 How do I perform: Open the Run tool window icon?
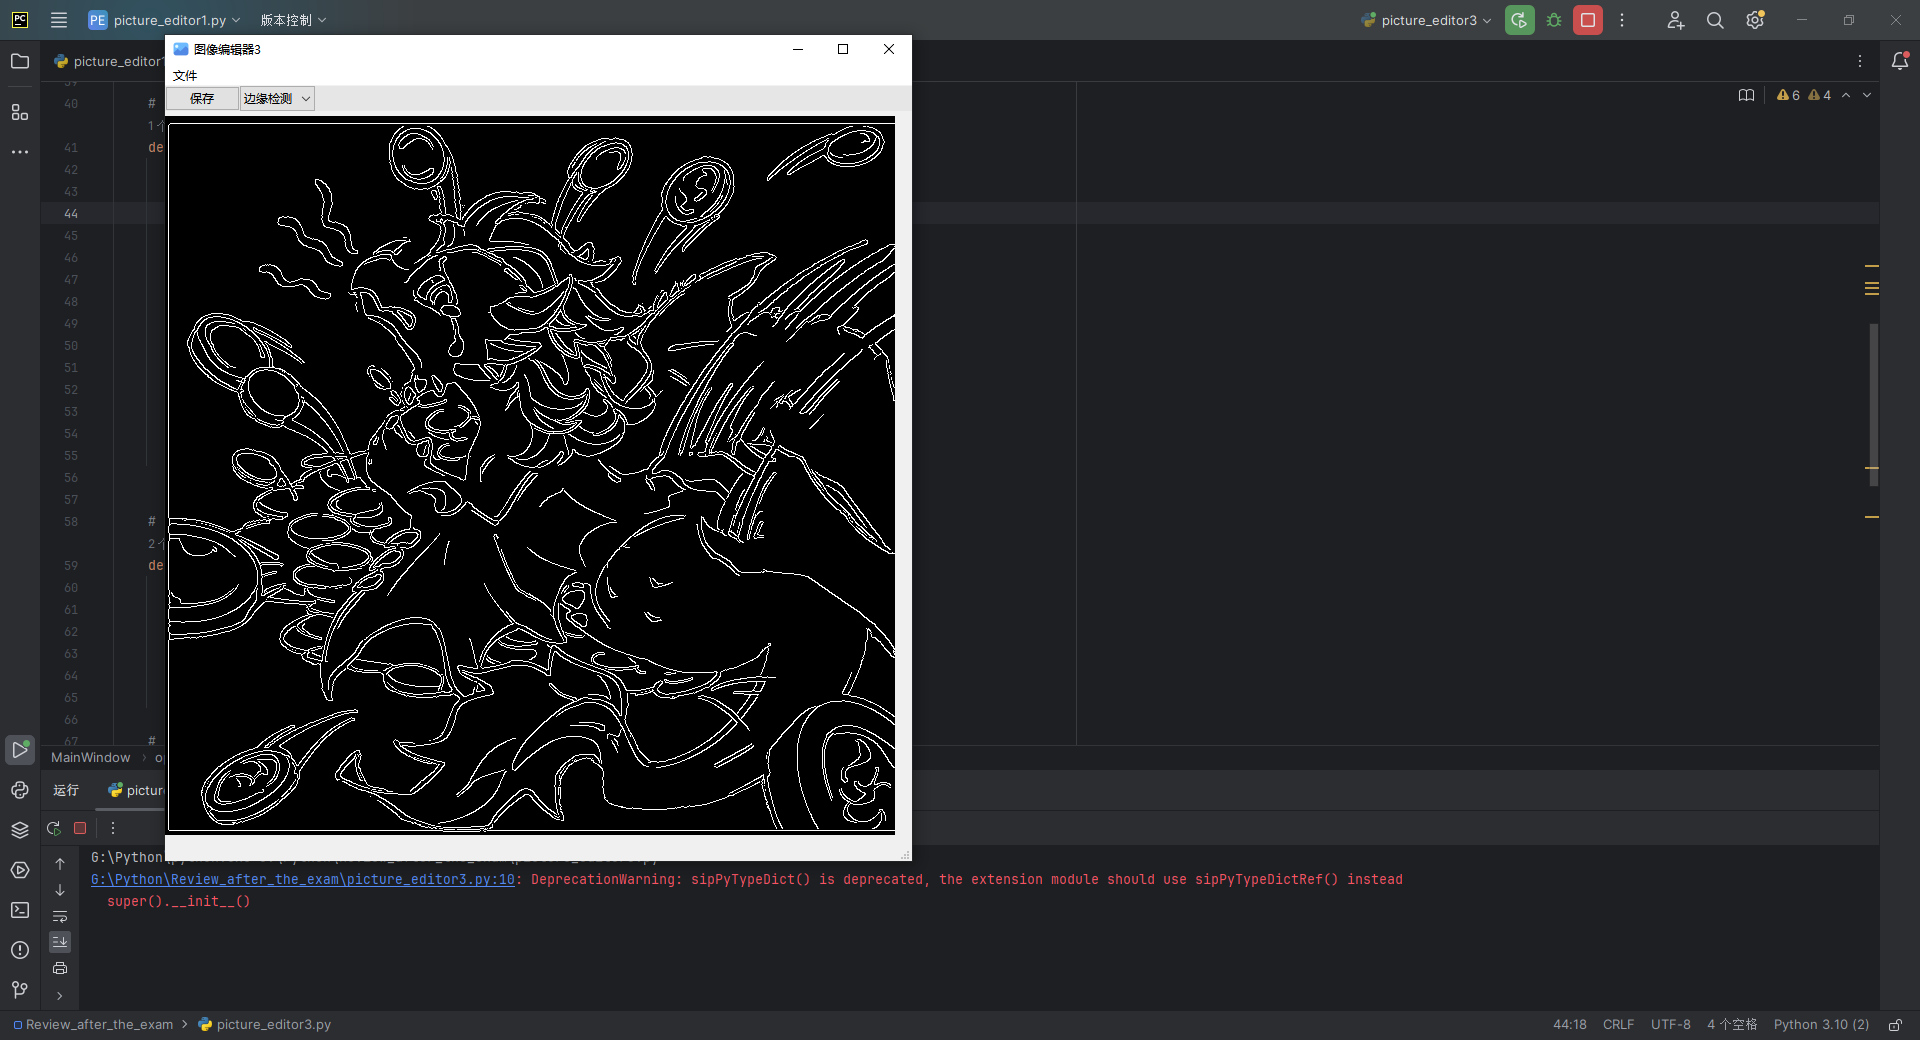tap(20, 749)
